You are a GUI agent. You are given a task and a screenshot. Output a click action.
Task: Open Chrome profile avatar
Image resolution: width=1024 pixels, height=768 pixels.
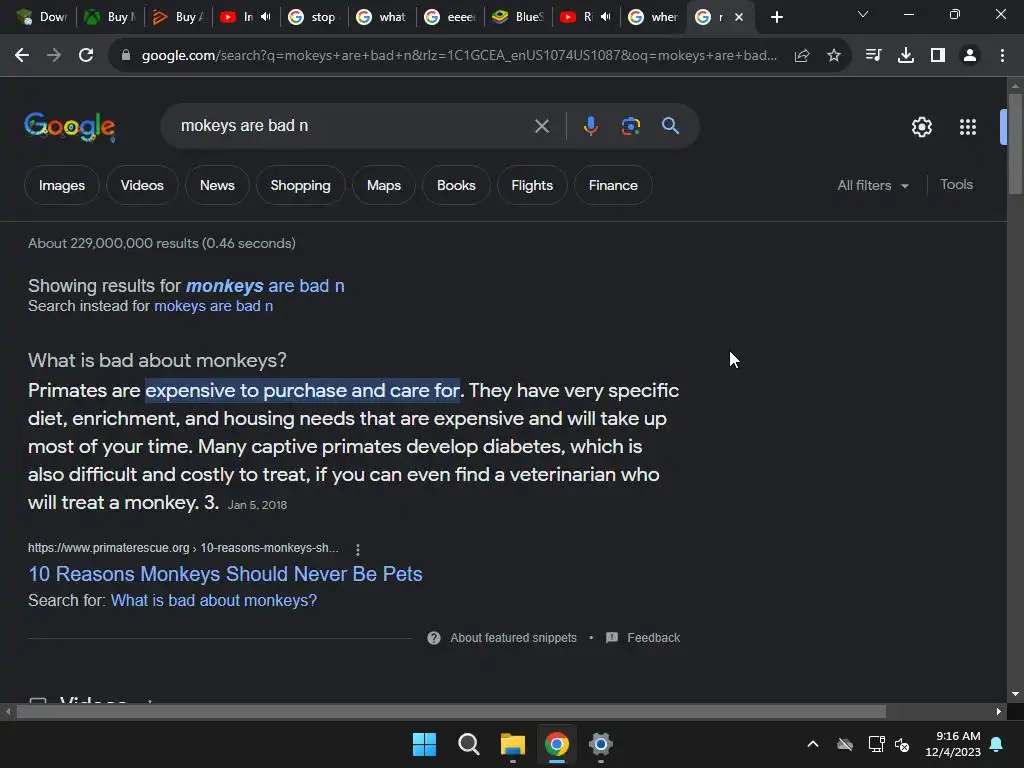pyautogui.click(x=970, y=56)
